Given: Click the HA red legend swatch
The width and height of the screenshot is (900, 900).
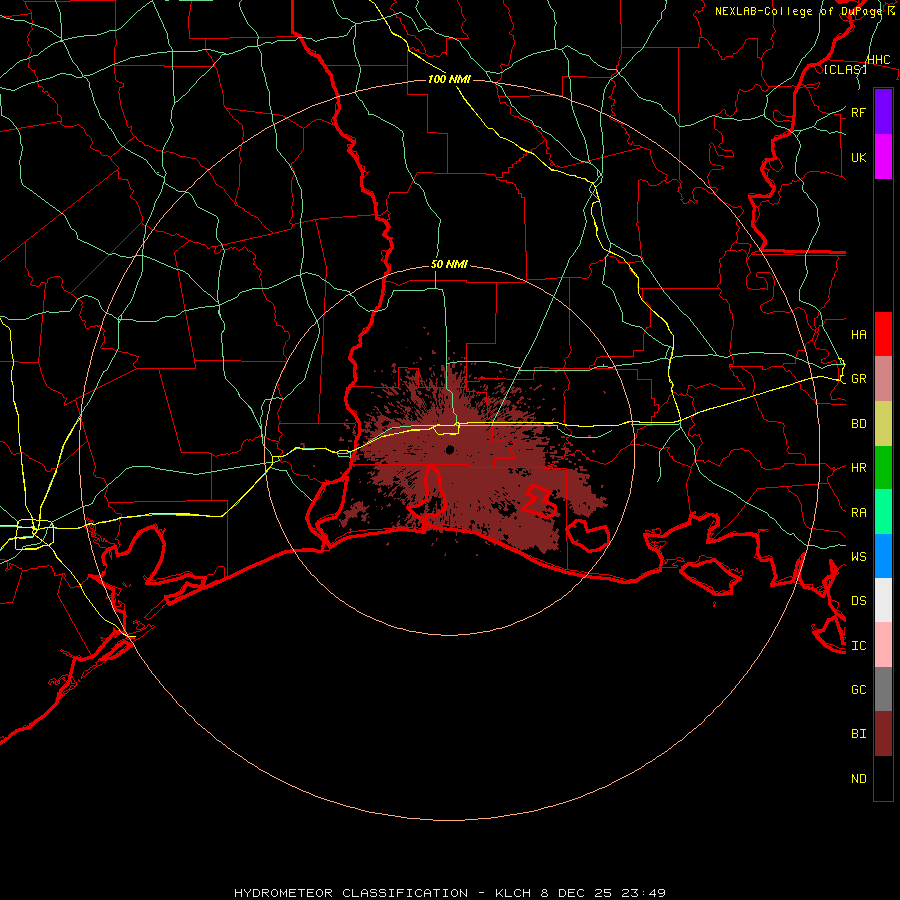Looking at the screenshot, I should [x=883, y=334].
